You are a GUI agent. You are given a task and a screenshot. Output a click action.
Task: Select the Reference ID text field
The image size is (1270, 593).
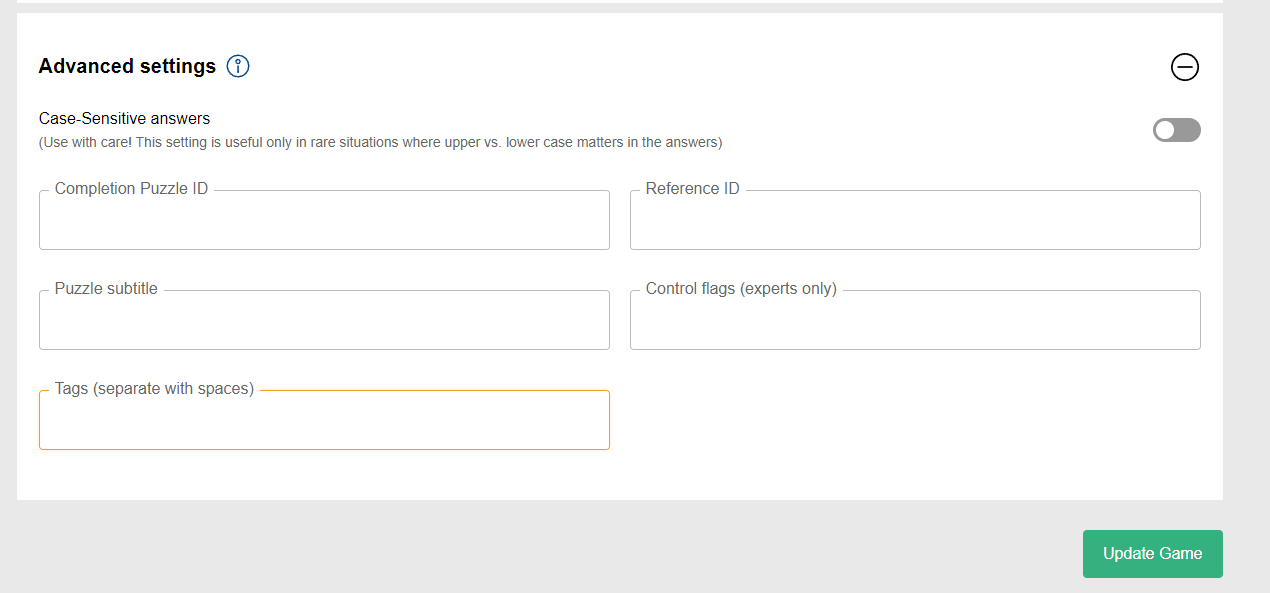915,220
